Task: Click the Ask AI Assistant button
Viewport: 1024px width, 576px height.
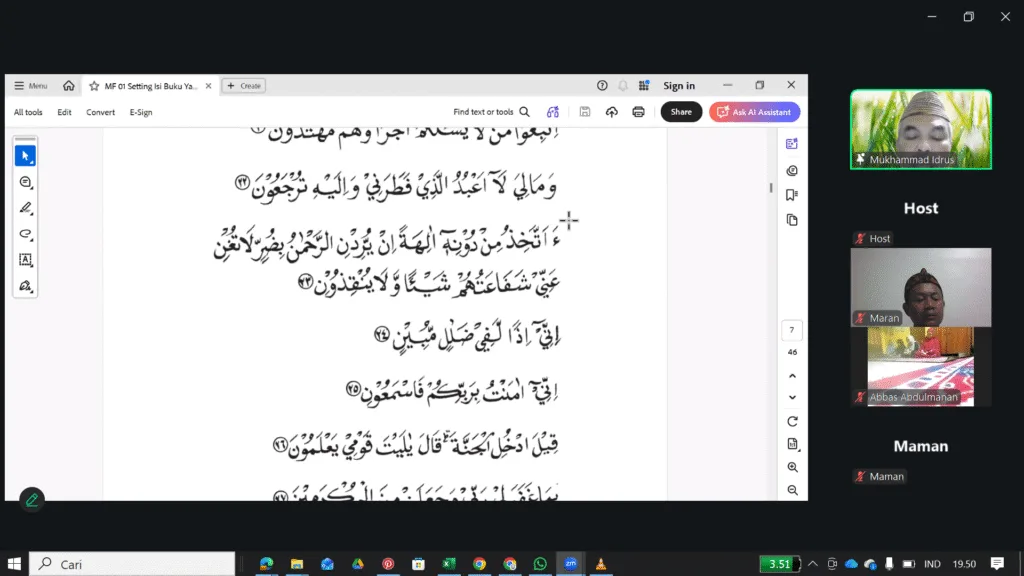Action: point(754,112)
